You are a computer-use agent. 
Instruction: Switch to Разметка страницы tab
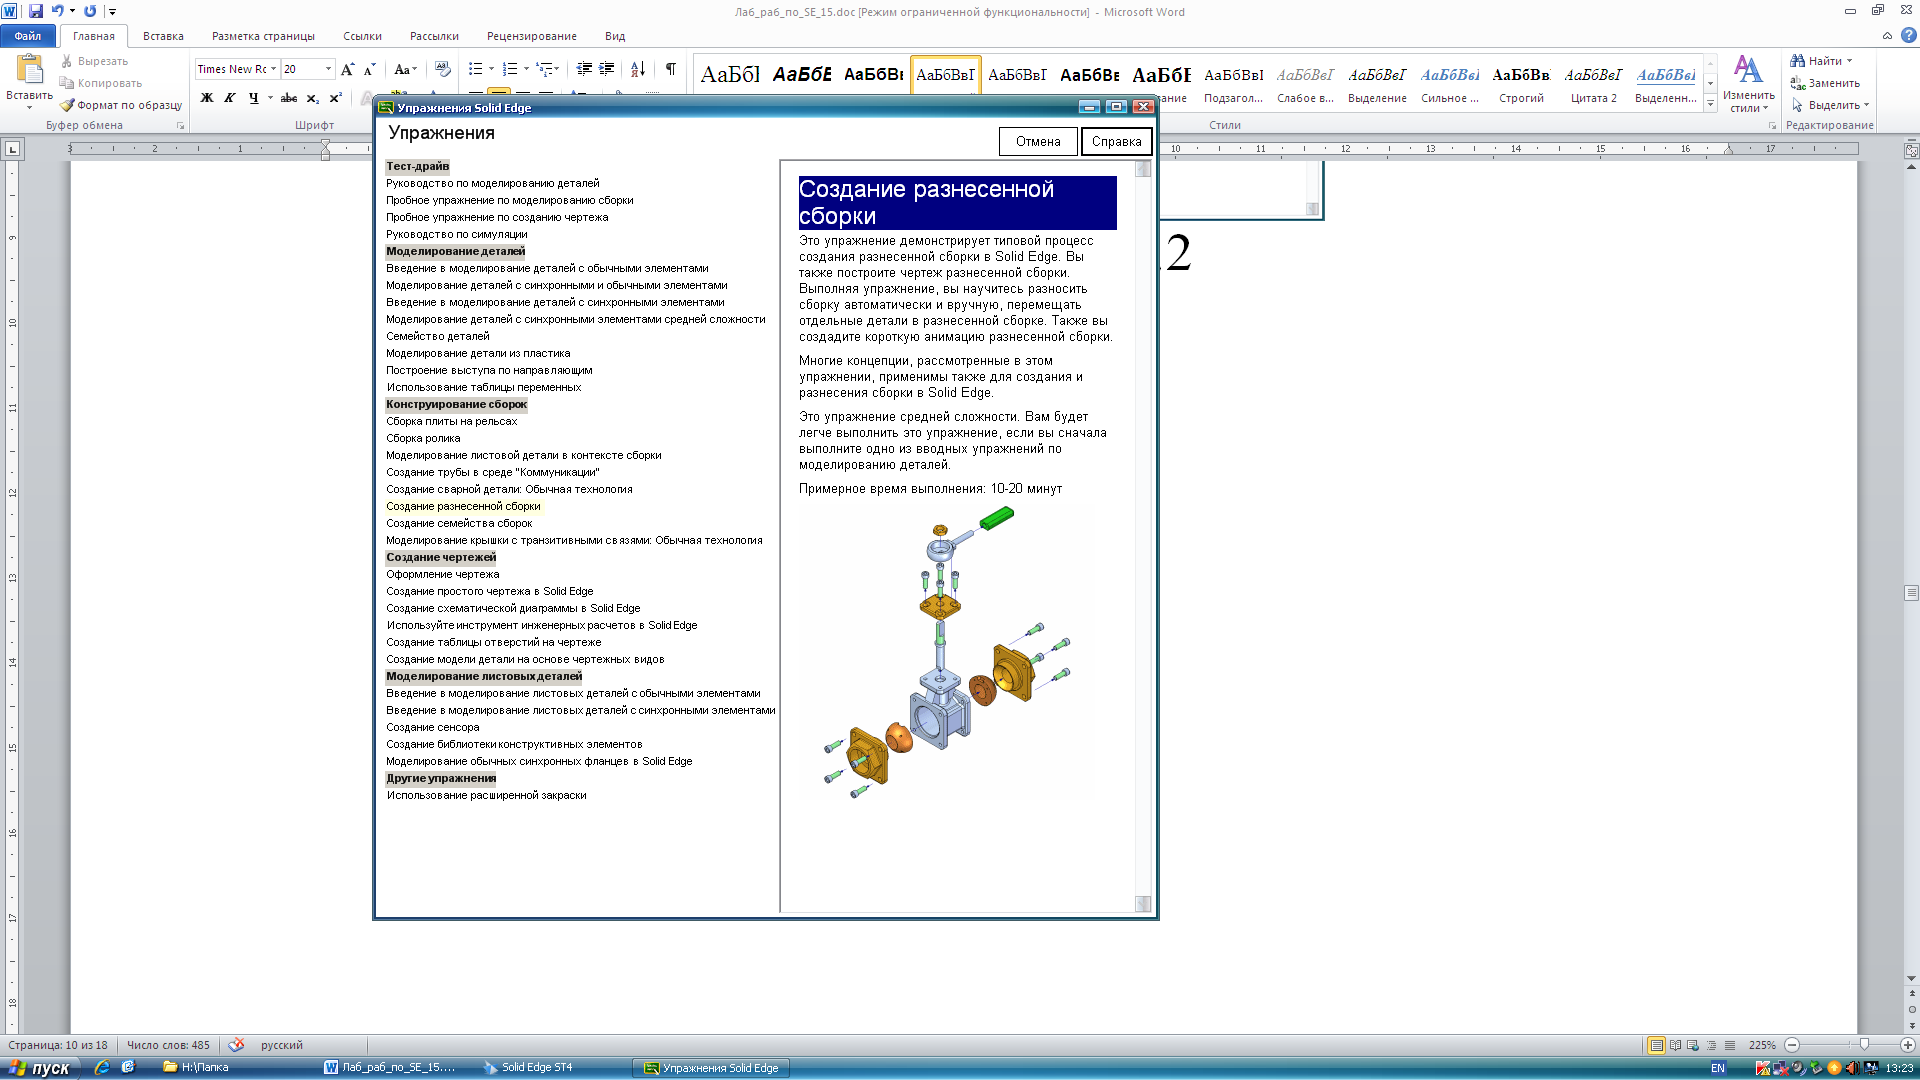pyautogui.click(x=263, y=36)
